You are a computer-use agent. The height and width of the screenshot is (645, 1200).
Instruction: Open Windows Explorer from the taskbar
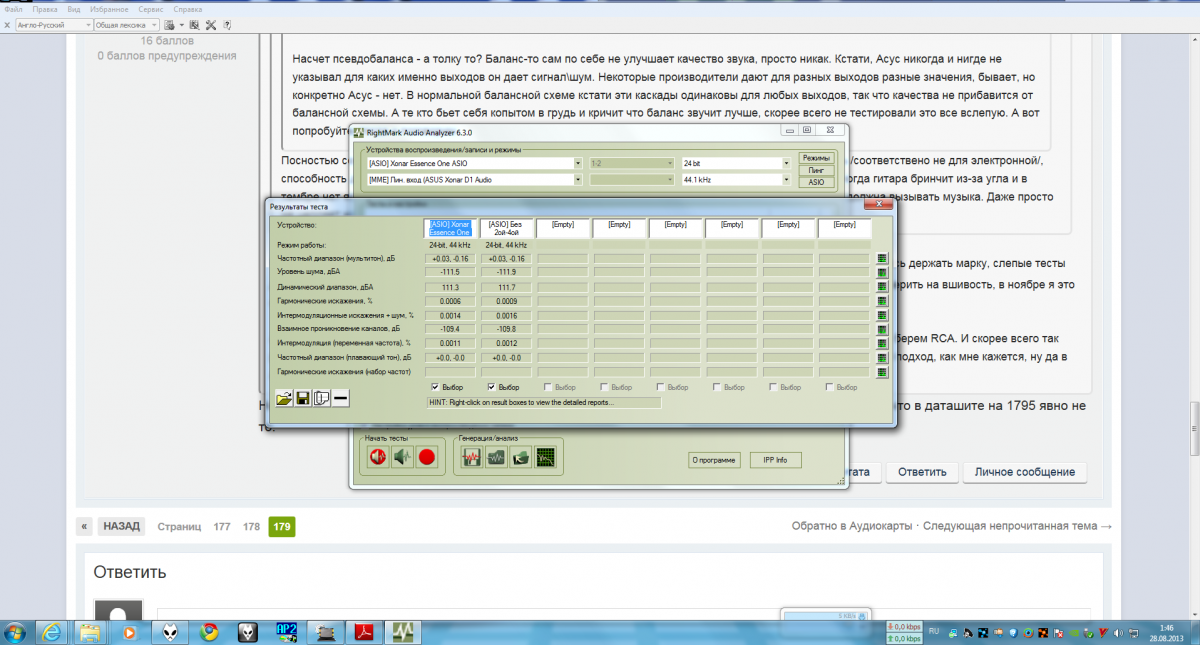(x=91, y=632)
